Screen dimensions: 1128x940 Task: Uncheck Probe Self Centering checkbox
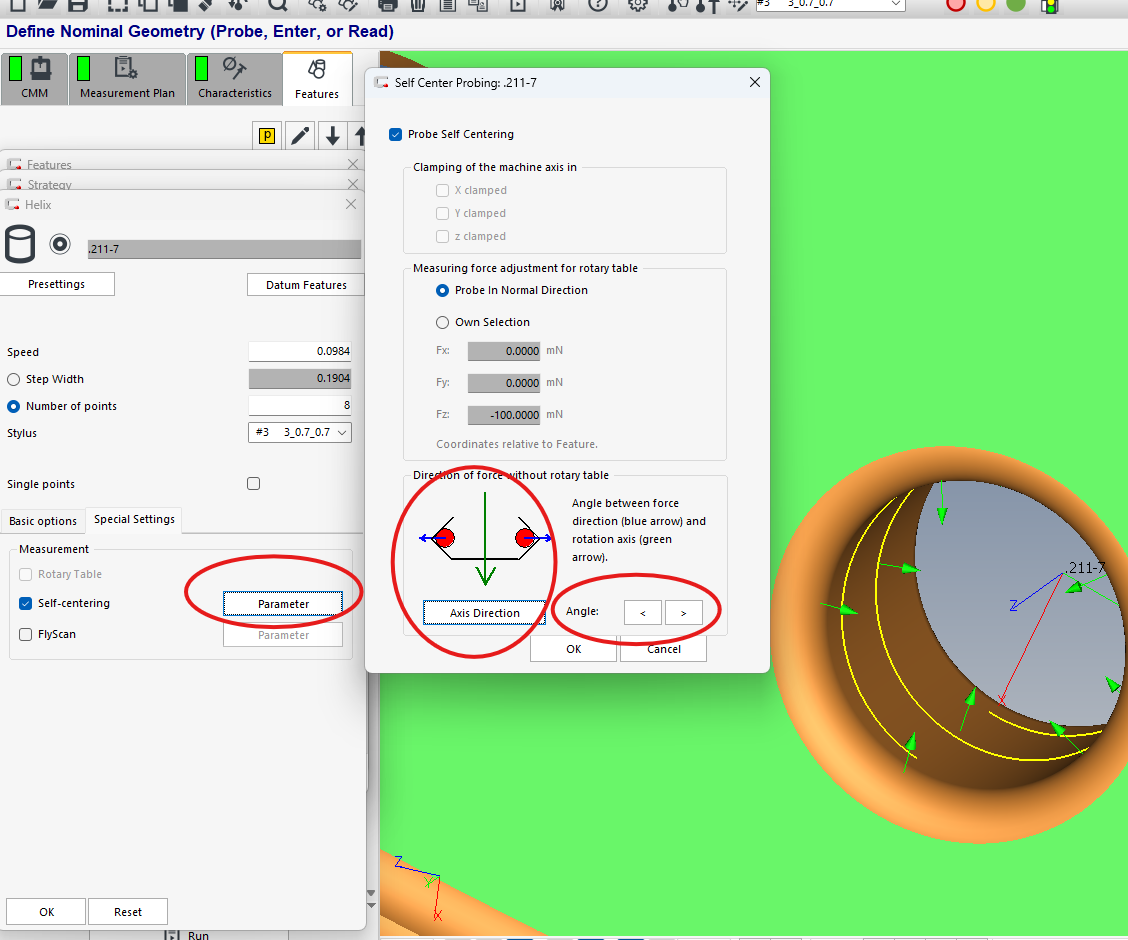pyautogui.click(x=396, y=134)
